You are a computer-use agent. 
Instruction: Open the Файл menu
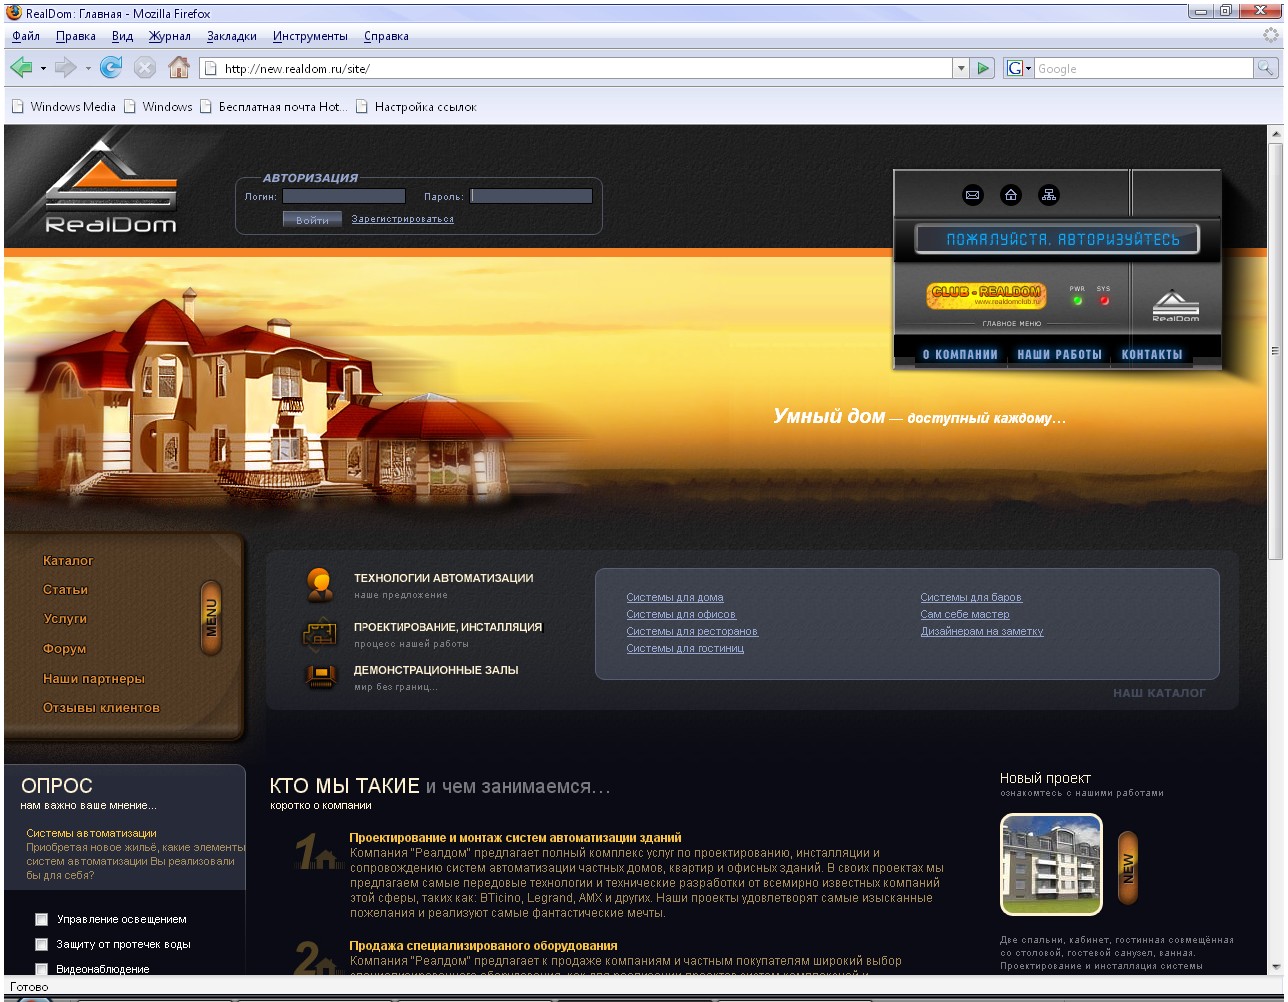point(26,36)
